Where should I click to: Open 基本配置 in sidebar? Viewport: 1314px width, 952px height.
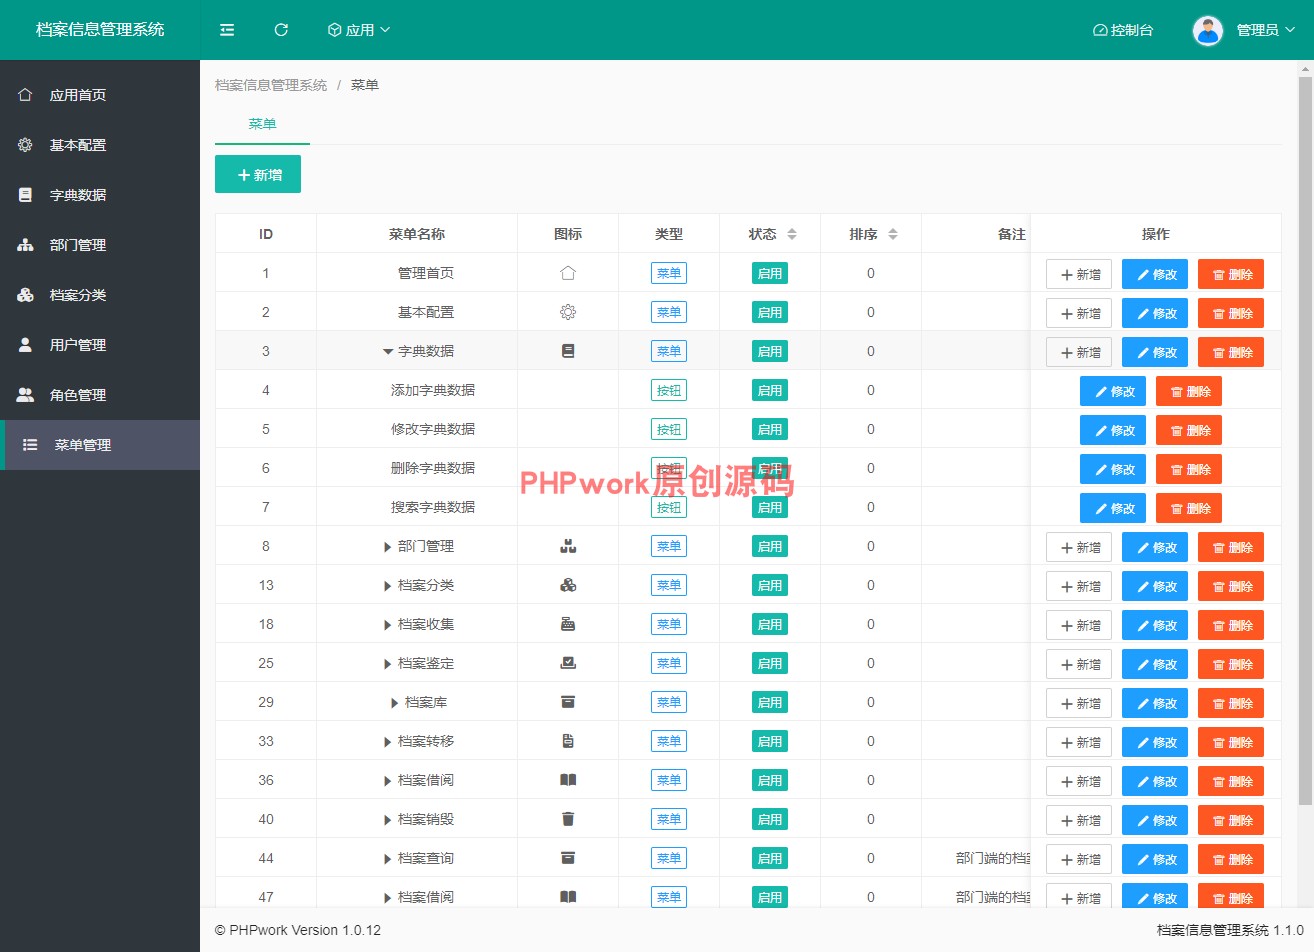(x=100, y=145)
